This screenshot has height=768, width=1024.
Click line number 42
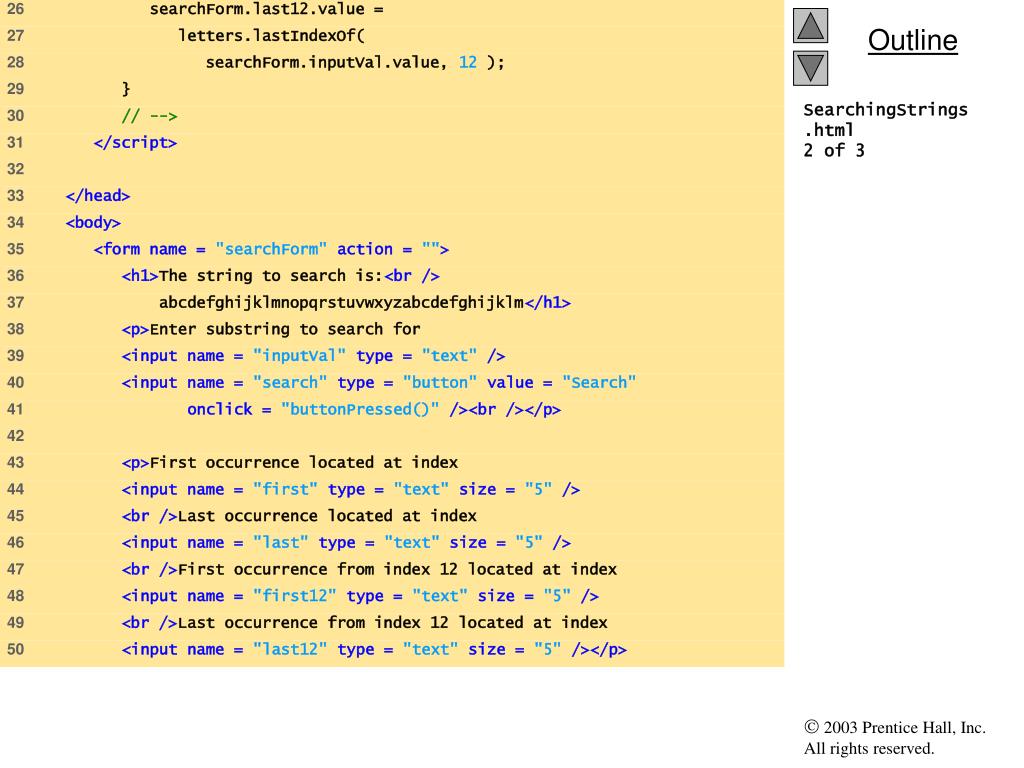(16, 436)
